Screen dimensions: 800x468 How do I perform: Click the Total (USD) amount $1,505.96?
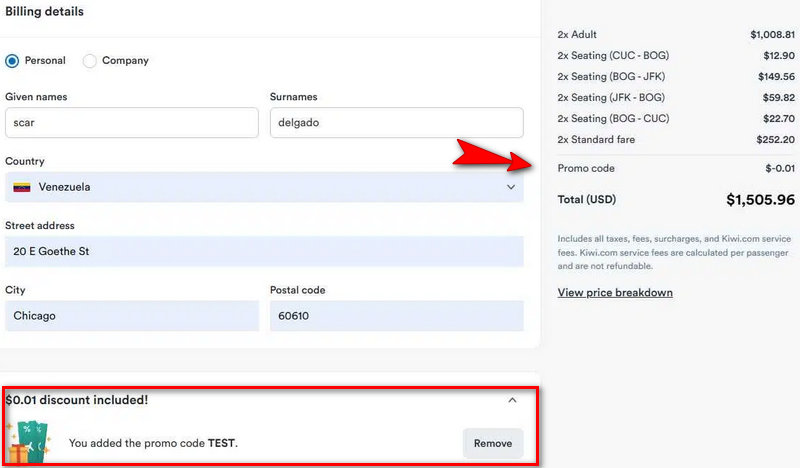760,200
